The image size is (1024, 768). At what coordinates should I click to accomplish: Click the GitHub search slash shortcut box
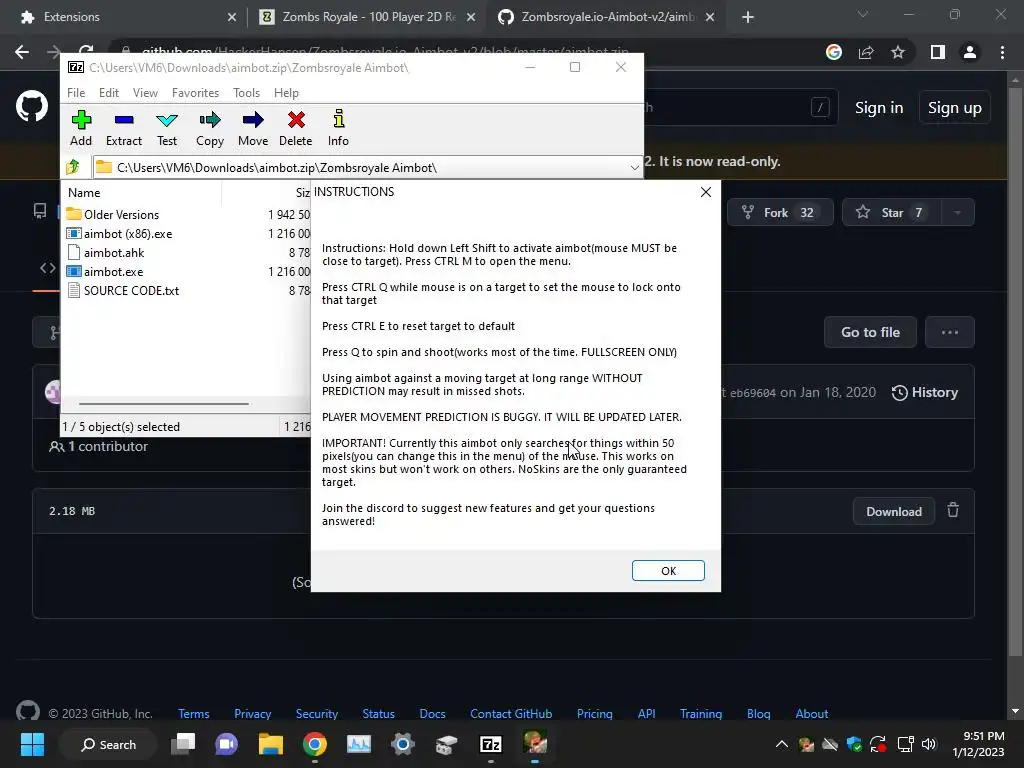(820, 107)
